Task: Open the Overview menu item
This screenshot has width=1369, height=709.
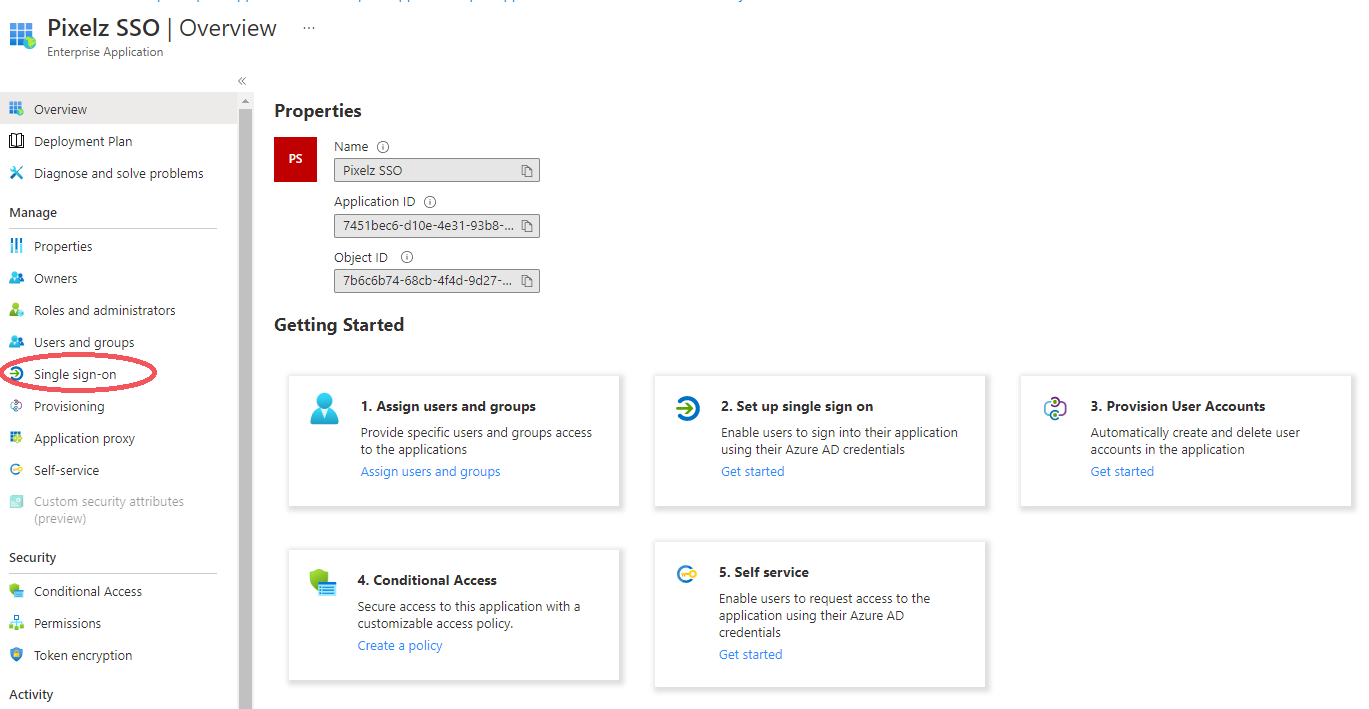Action: (x=119, y=109)
